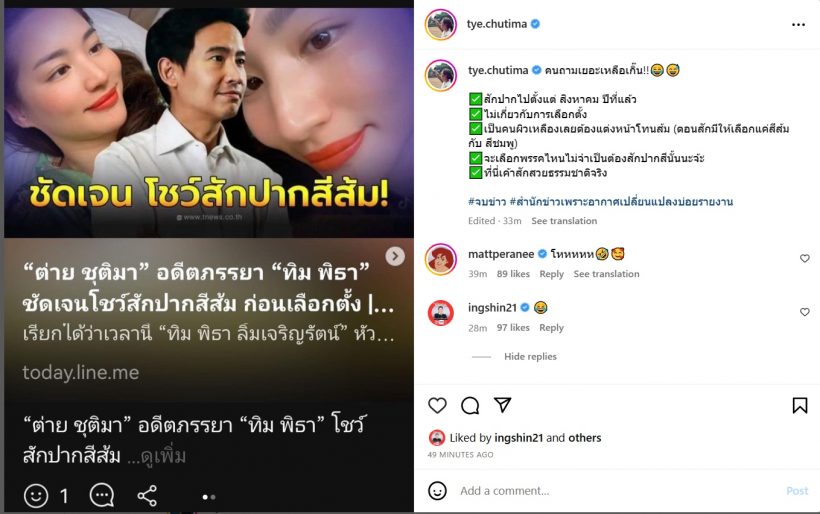This screenshot has height=514, width=820.
Task: Reply to ingshin21's comment
Action: pos(551,328)
